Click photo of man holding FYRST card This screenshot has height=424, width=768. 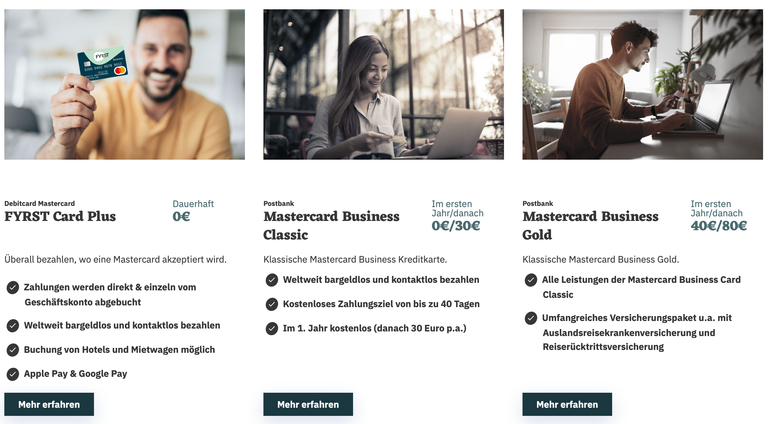pyautogui.click(x=124, y=85)
